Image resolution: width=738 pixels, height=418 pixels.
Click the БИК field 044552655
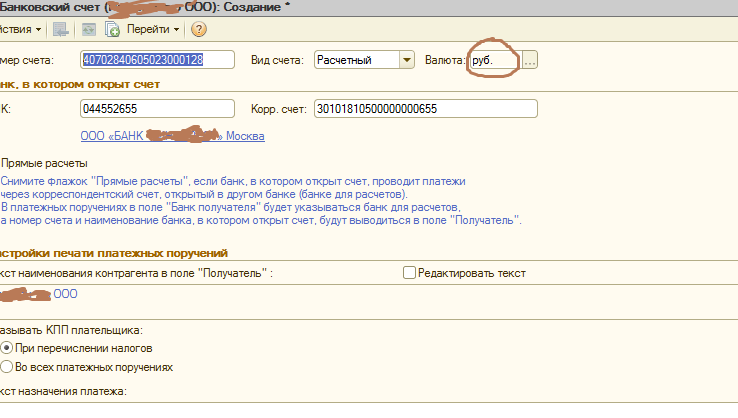[x=157, y=109]
